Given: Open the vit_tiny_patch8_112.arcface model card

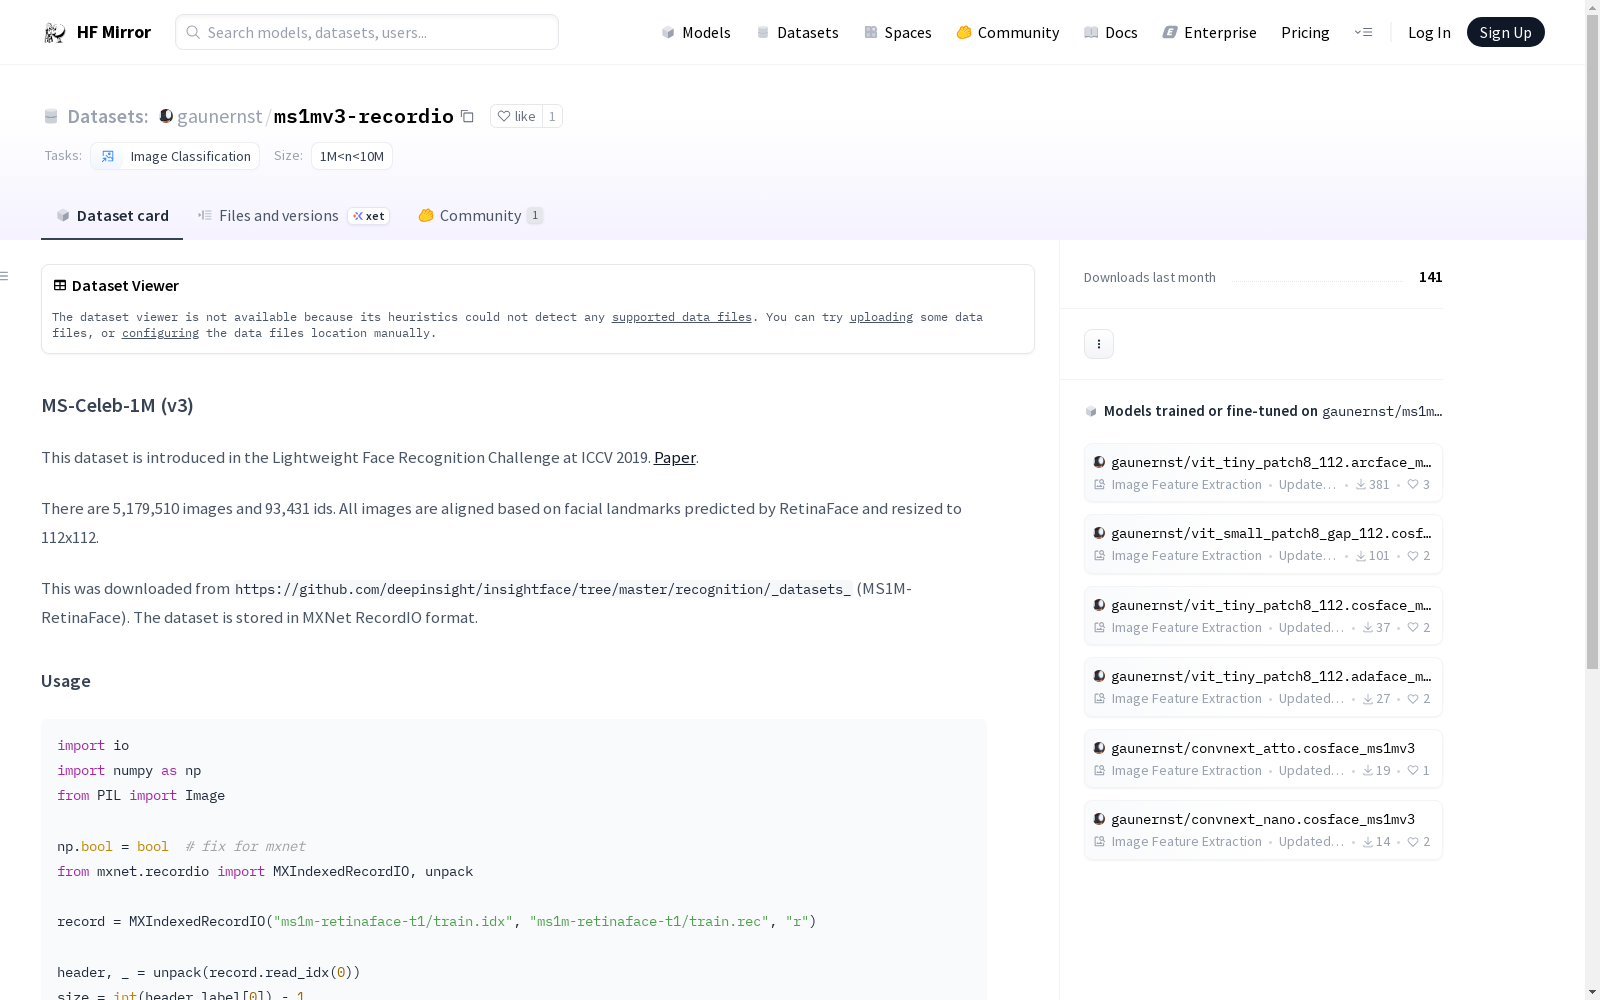Looking at the screenshot, I should pos(1263,473).
